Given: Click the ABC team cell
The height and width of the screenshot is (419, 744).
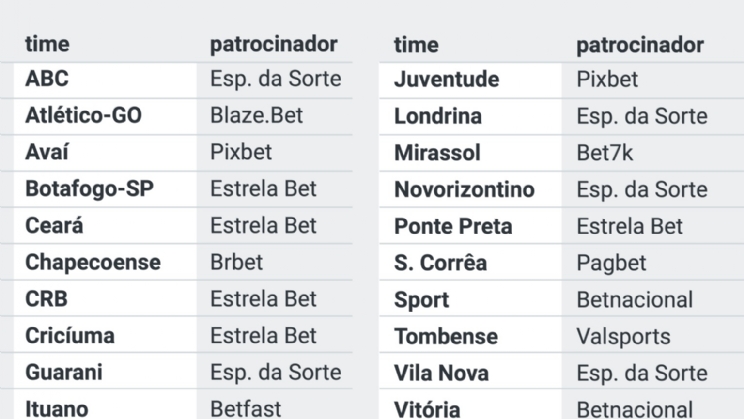Looking at the screenshot, I should point(46,79).
